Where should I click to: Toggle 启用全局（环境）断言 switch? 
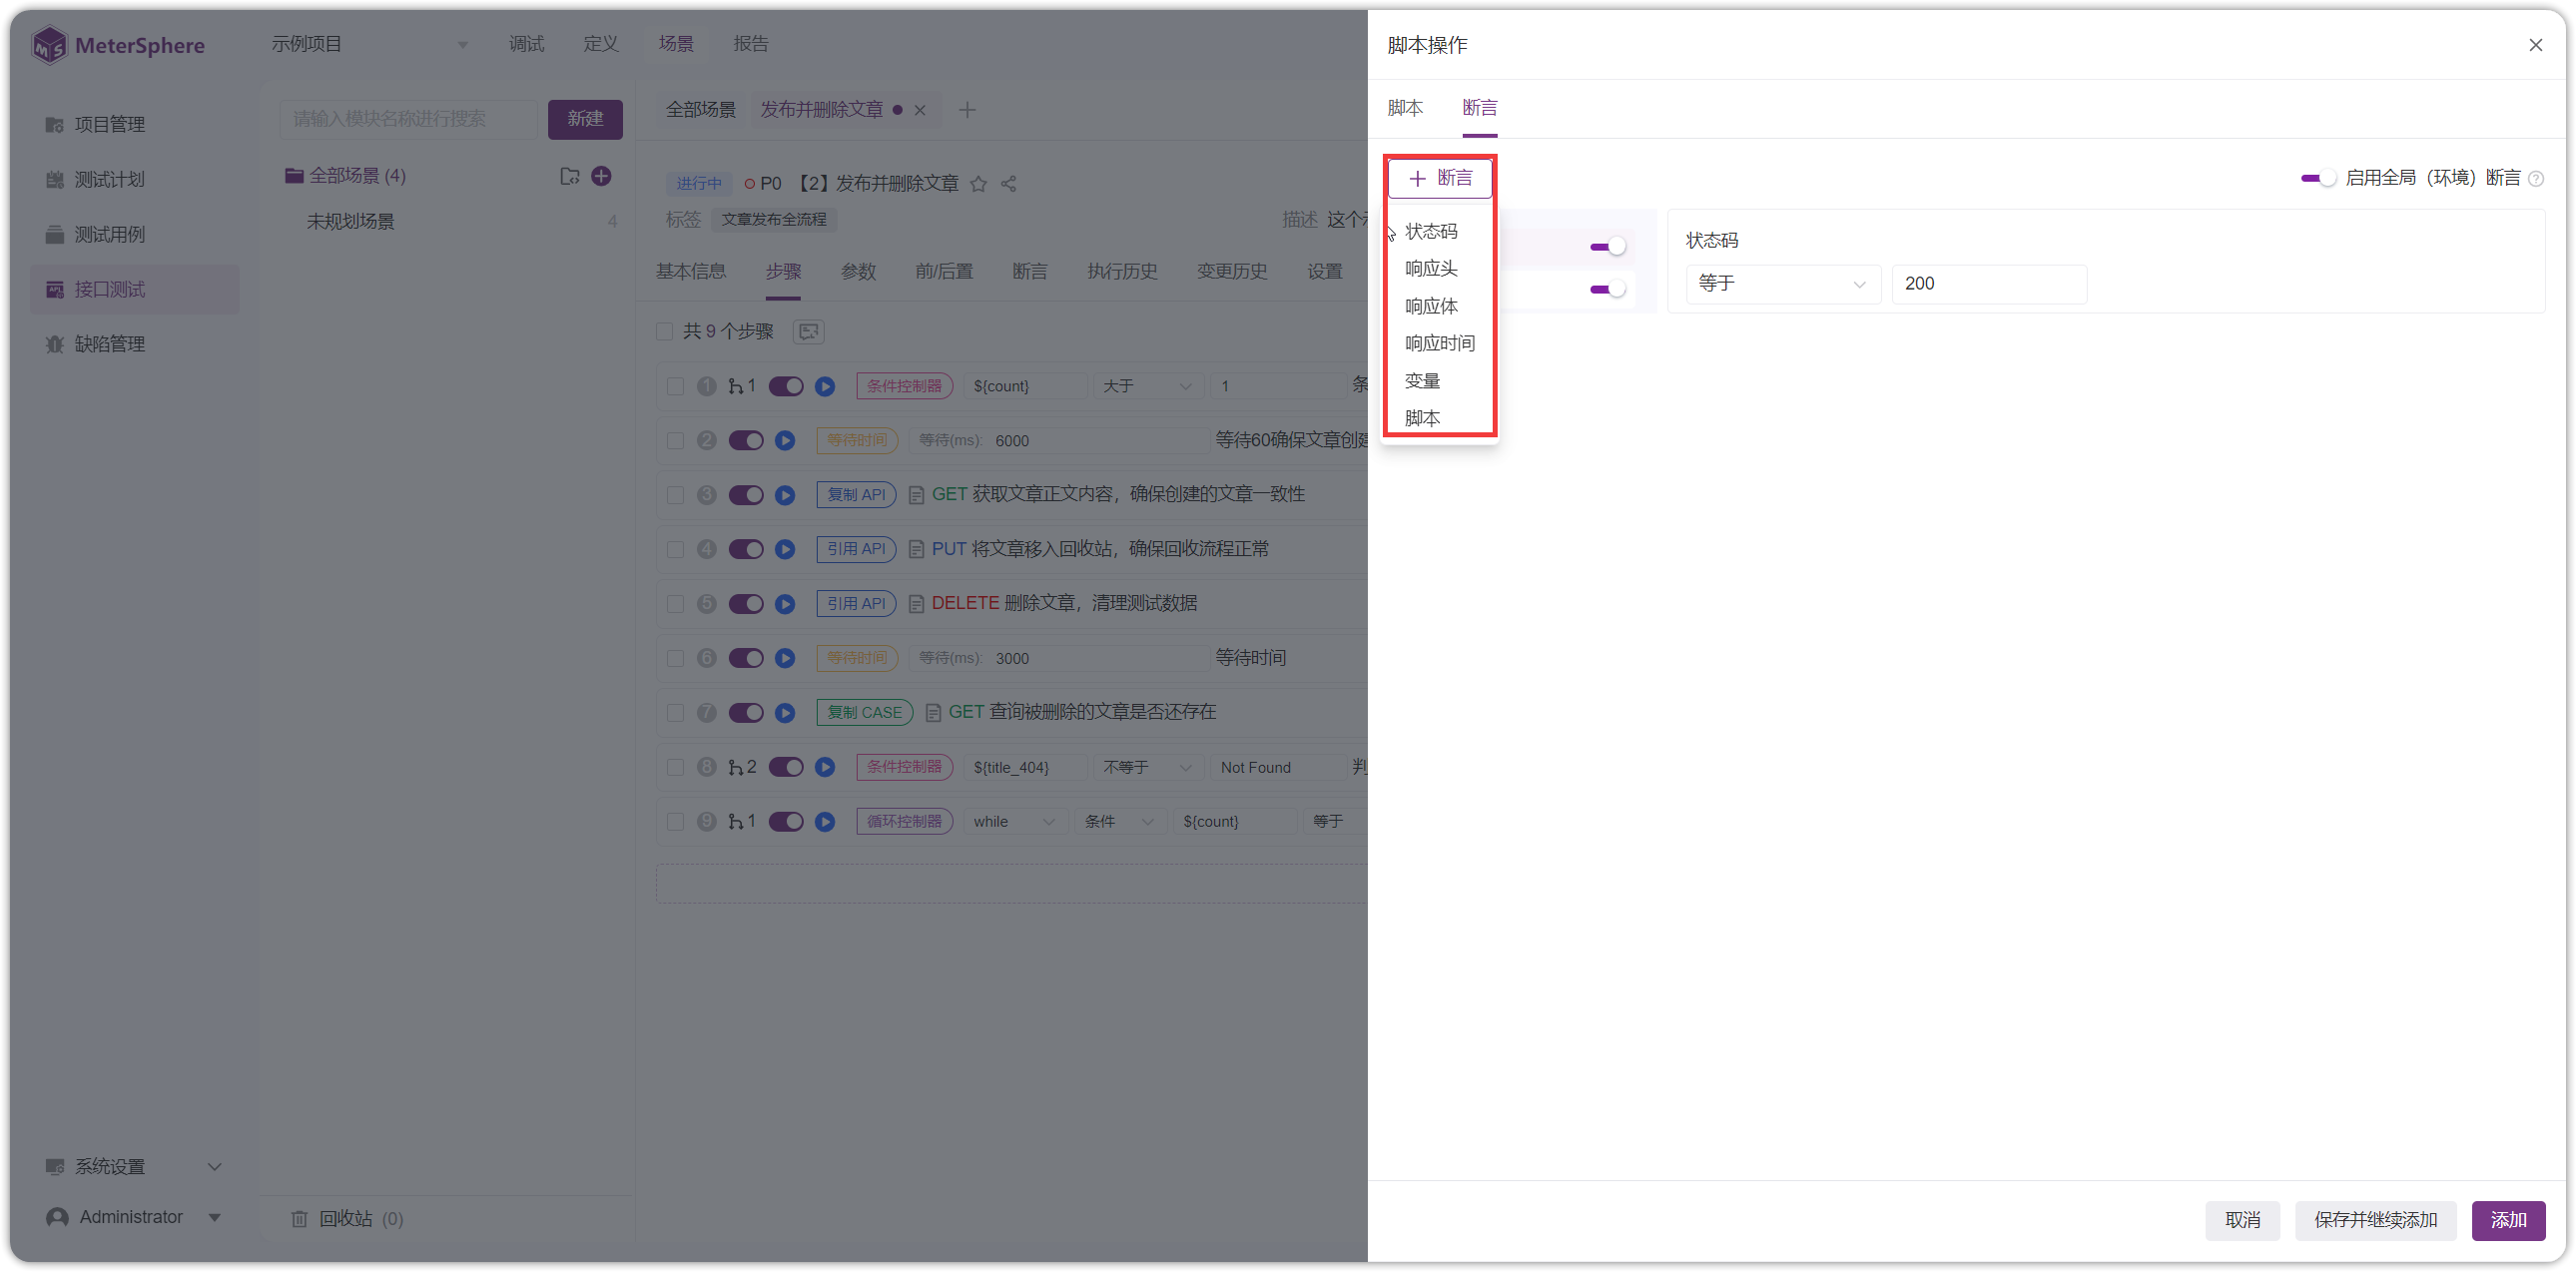tap(2317, 179)
